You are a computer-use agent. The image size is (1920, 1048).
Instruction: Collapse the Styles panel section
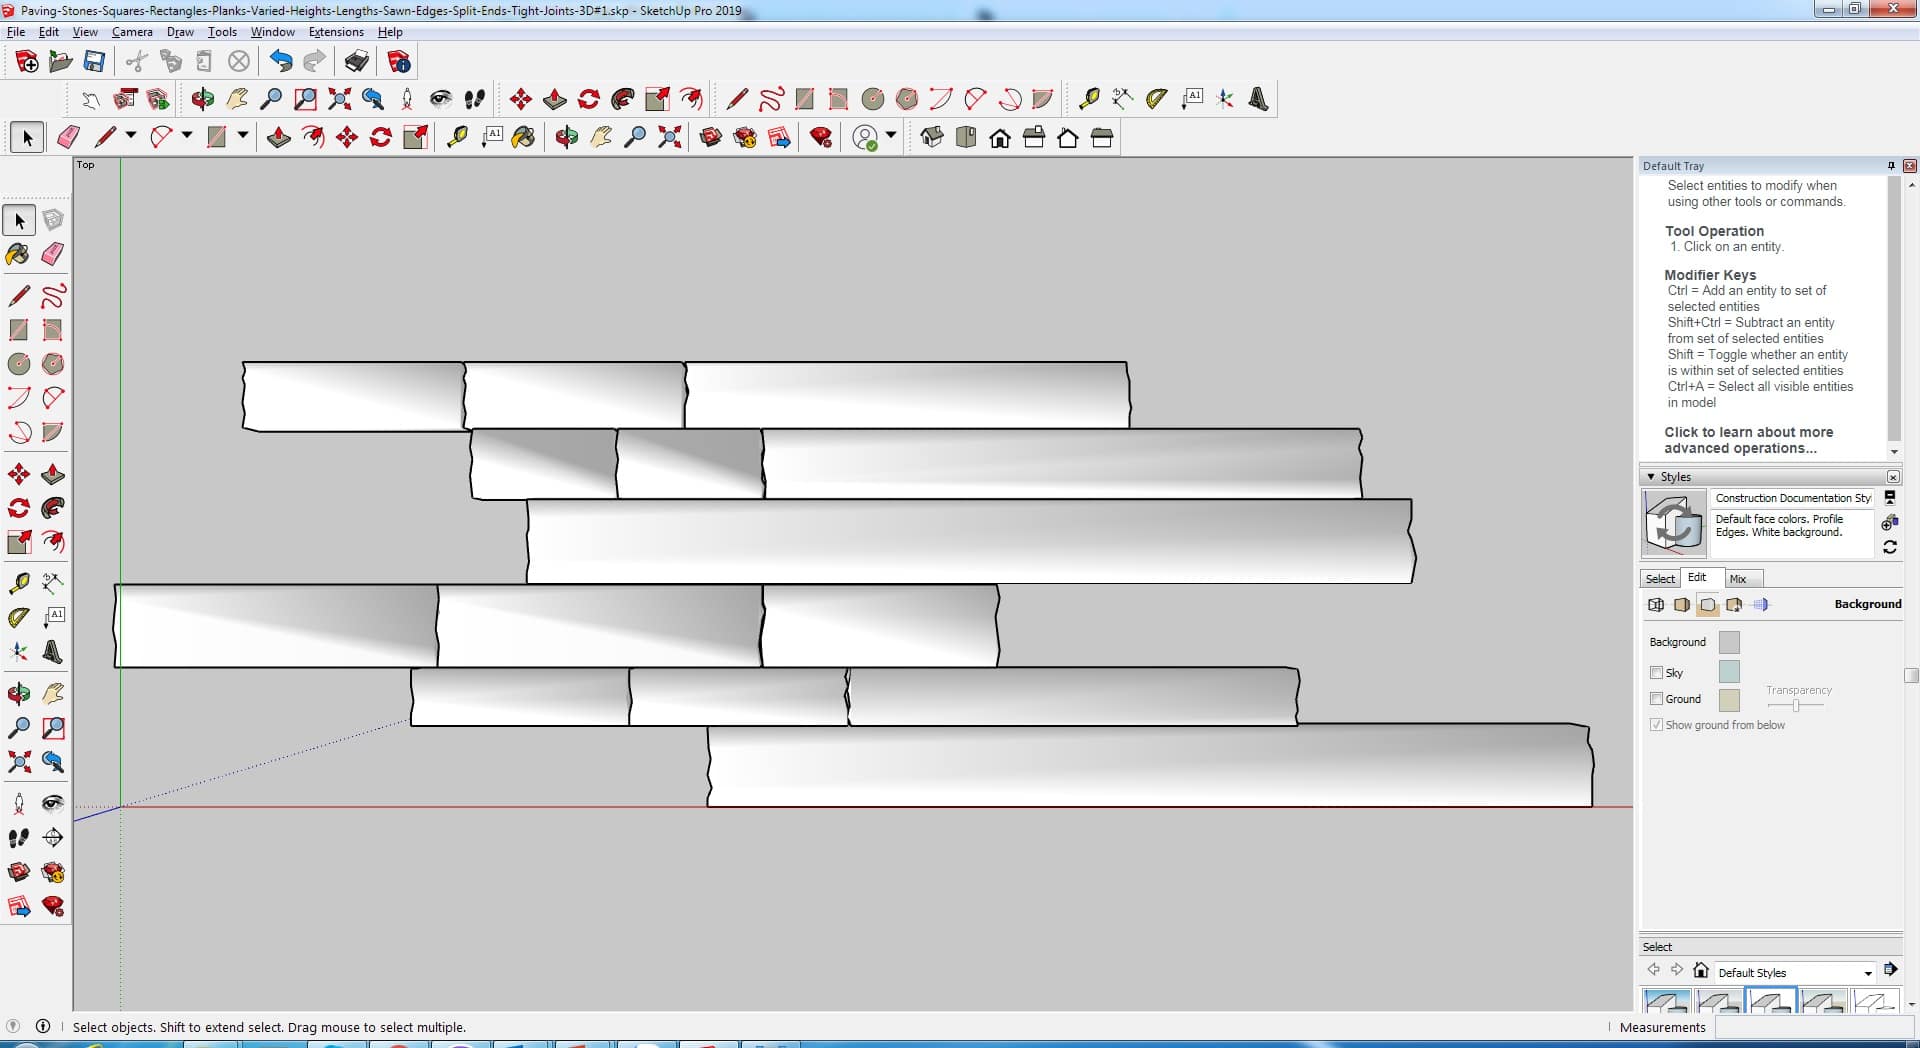1651,477
